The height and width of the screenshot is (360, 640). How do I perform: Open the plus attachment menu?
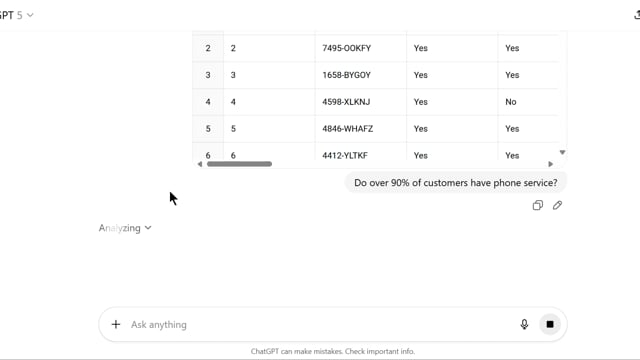tap(116, 324)
